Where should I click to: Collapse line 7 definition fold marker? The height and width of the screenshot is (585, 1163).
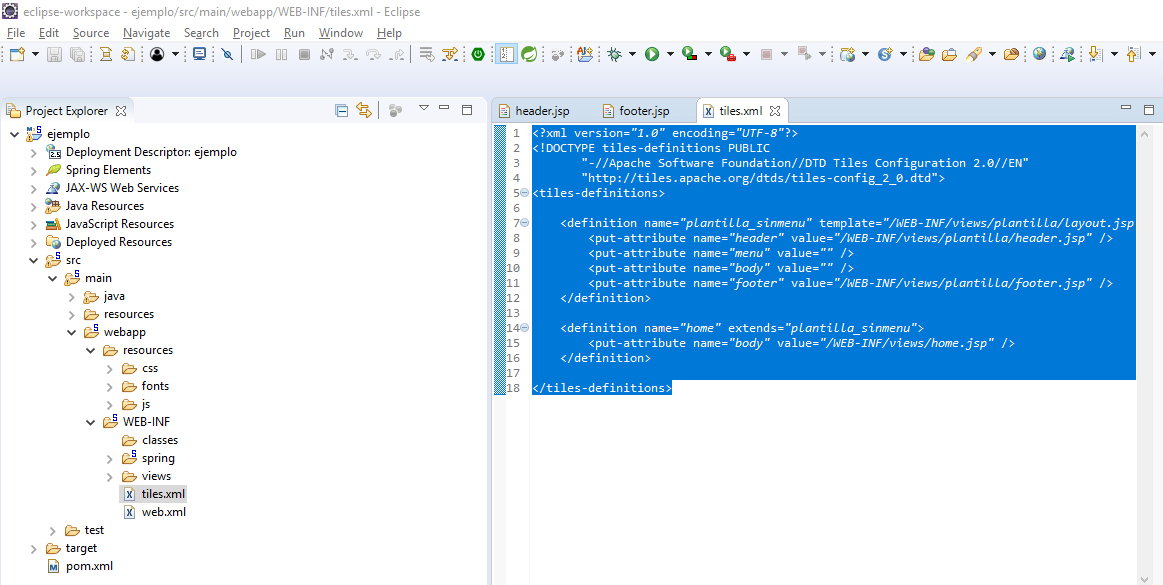point(525,222)
